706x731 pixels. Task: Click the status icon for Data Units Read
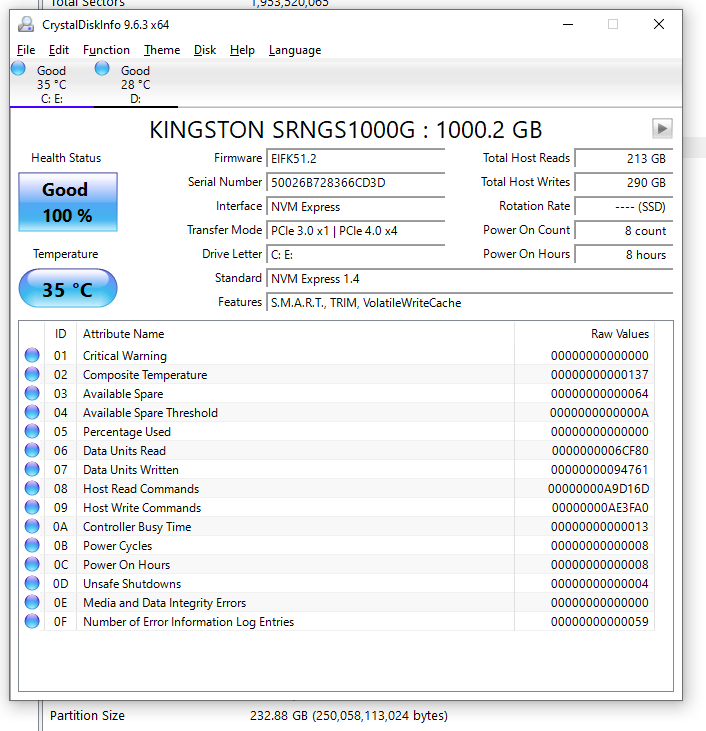pos(32,450)
